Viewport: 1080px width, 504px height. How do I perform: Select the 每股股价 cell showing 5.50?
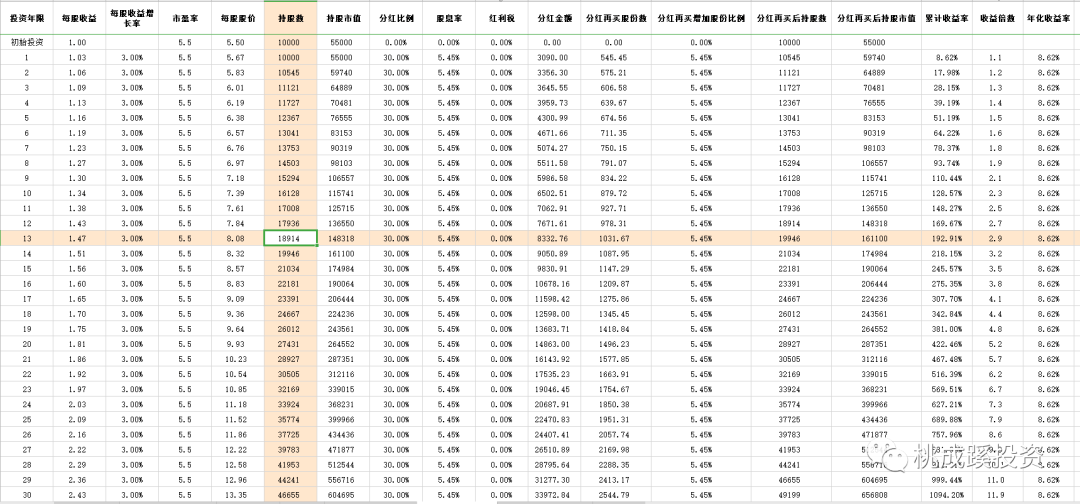point(237,42)
